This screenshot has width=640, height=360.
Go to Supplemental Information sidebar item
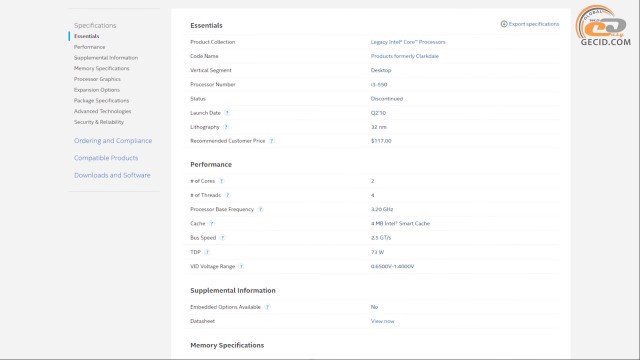point(106,58)
